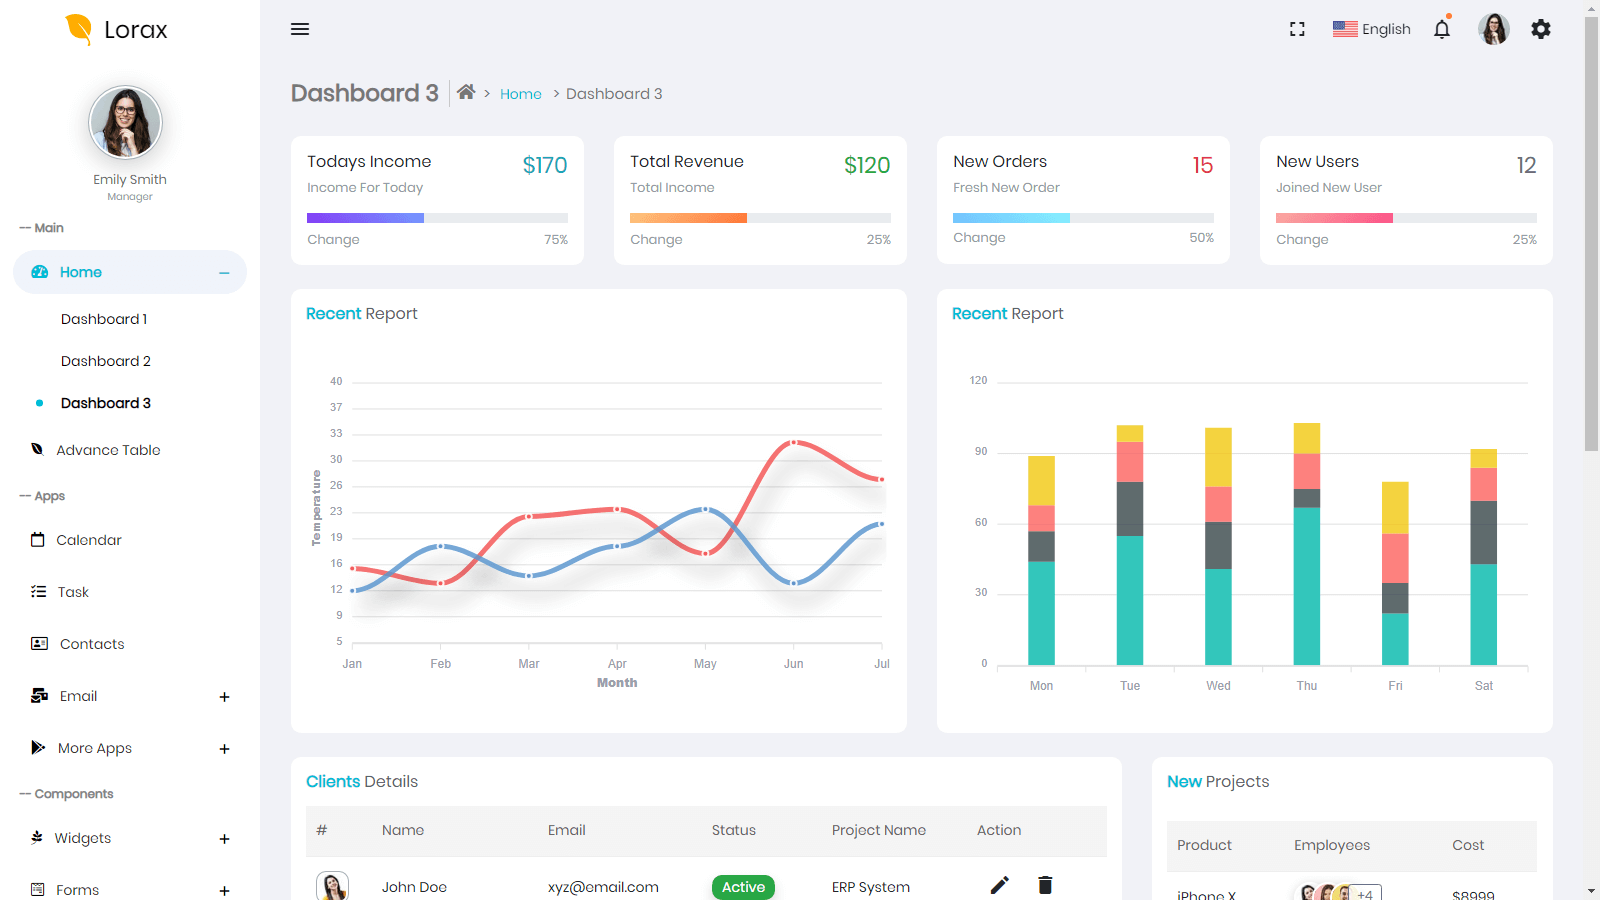The width and height of the screenshot is (1600, 900).
Task: Click the Active status badge for John Doe
Action: click(x=742, y=887)
